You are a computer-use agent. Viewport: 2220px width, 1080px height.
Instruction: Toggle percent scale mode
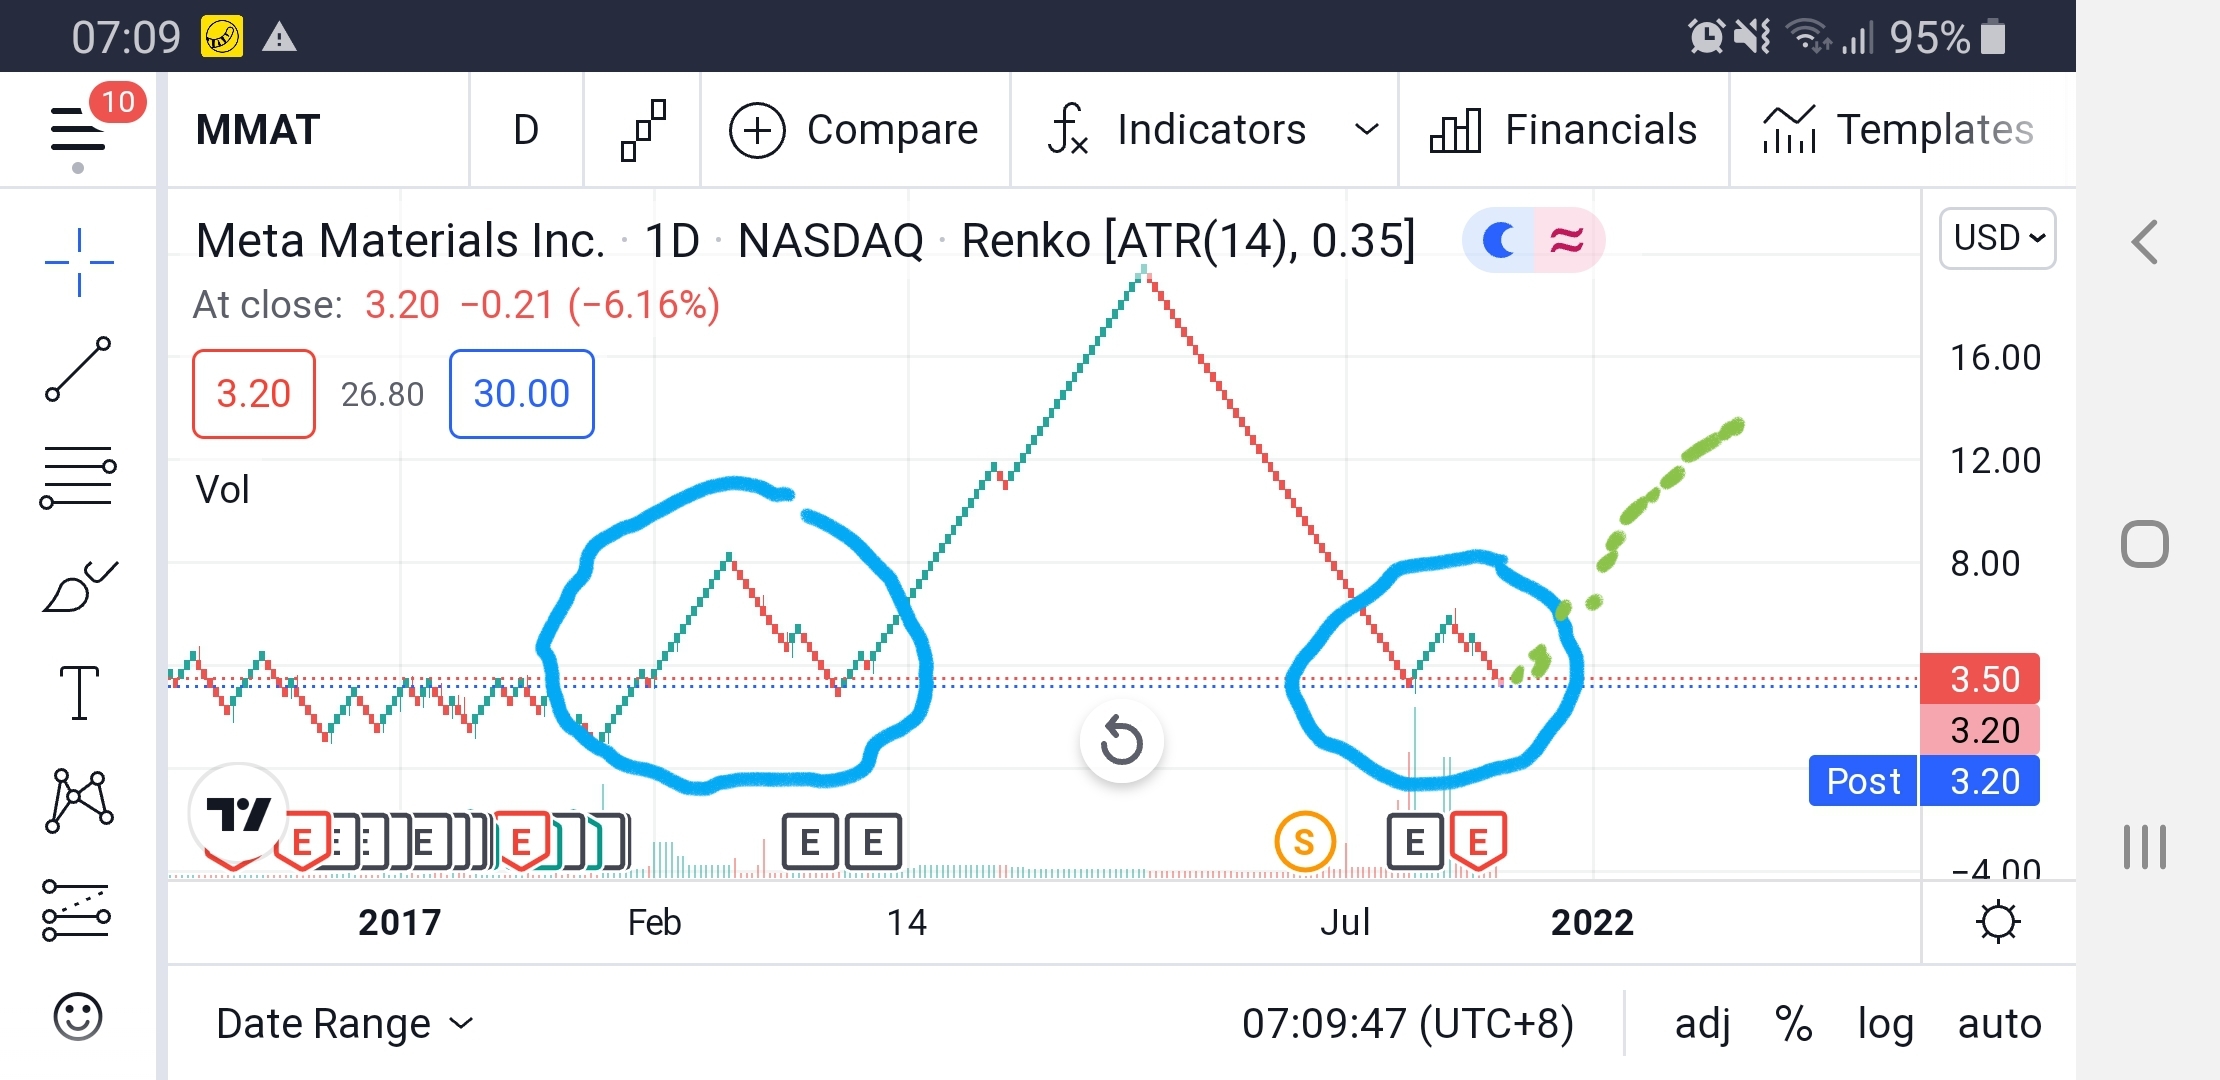coord(1794,1023)
